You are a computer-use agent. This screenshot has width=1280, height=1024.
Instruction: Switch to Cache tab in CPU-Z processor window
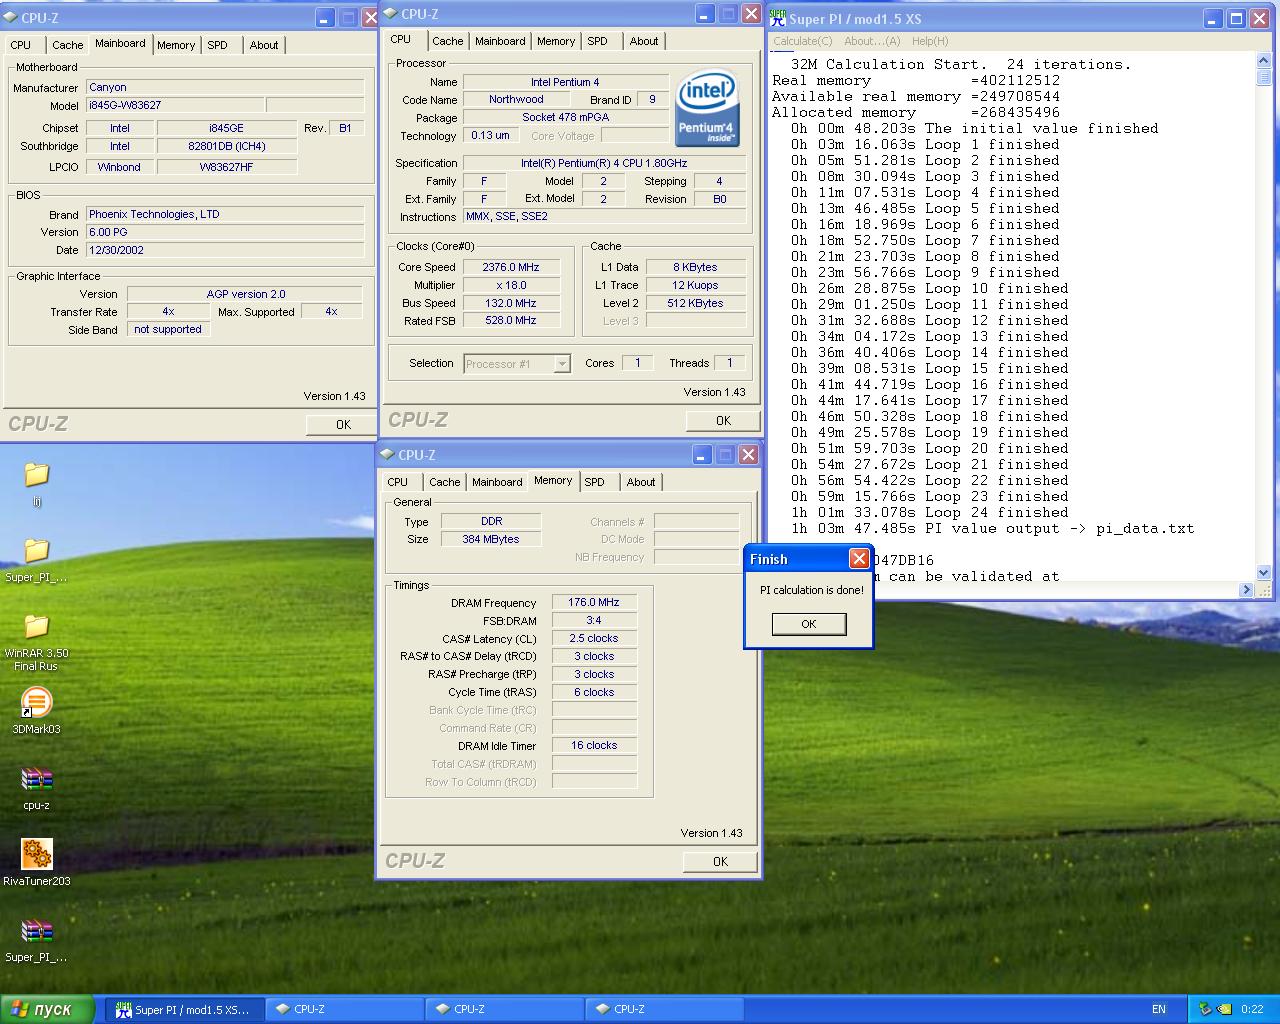click(x=447, y=41)
